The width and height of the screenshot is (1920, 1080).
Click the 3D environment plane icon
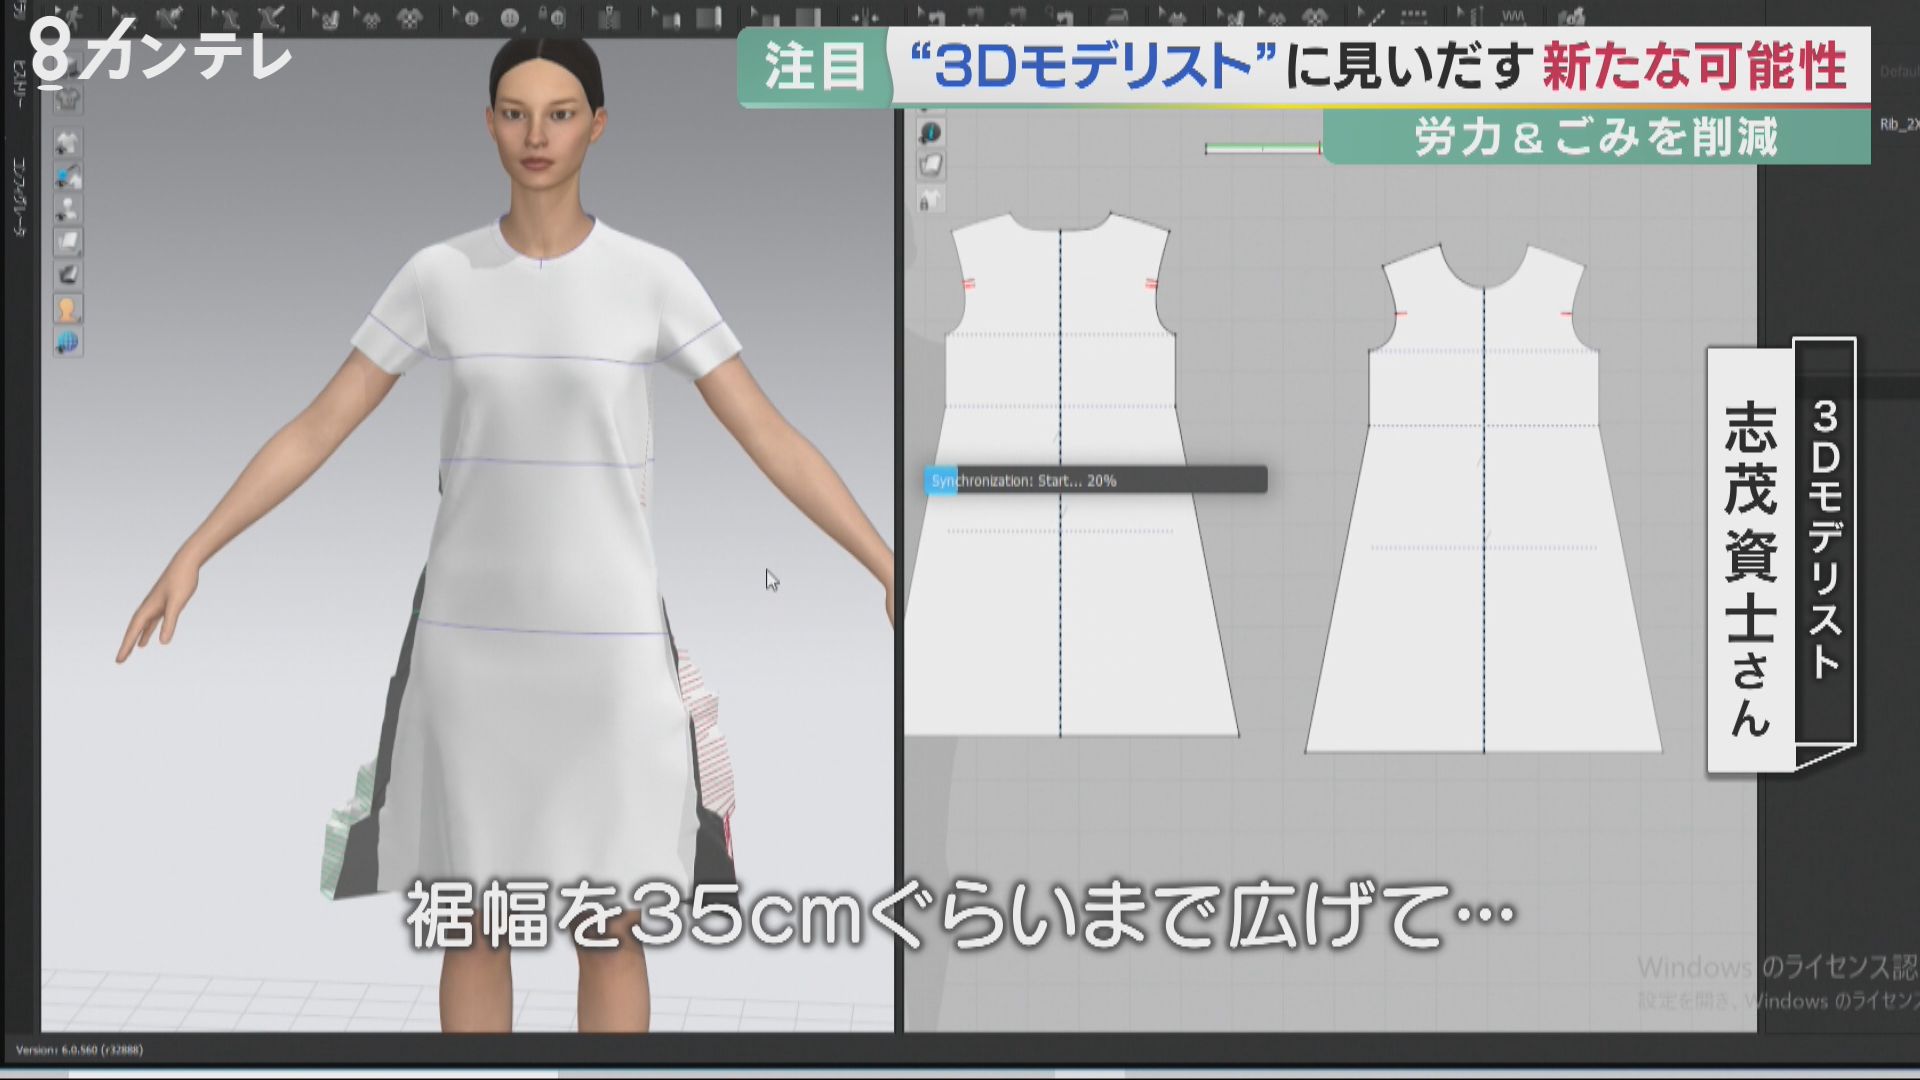(x=68, y=242)
